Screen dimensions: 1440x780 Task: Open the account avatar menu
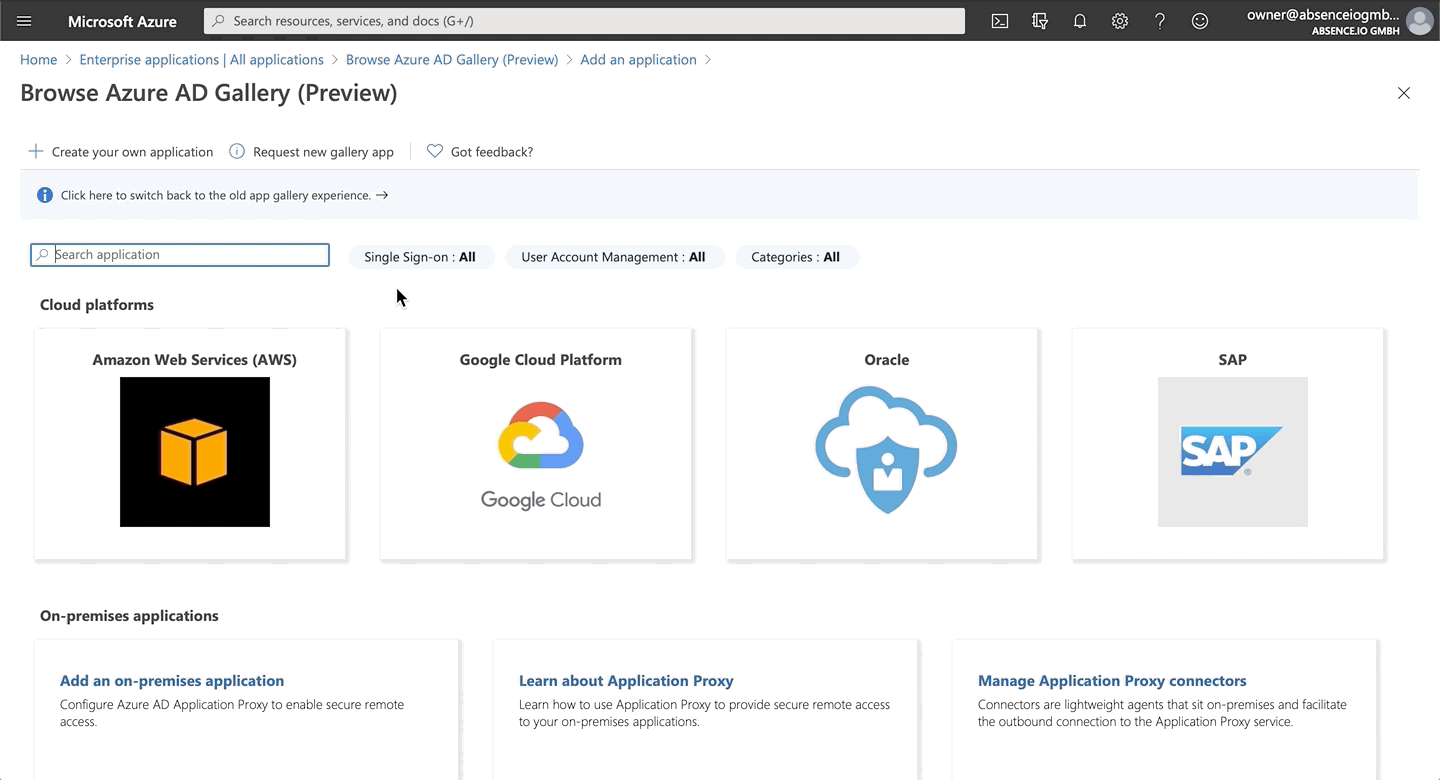(1418, 21)
